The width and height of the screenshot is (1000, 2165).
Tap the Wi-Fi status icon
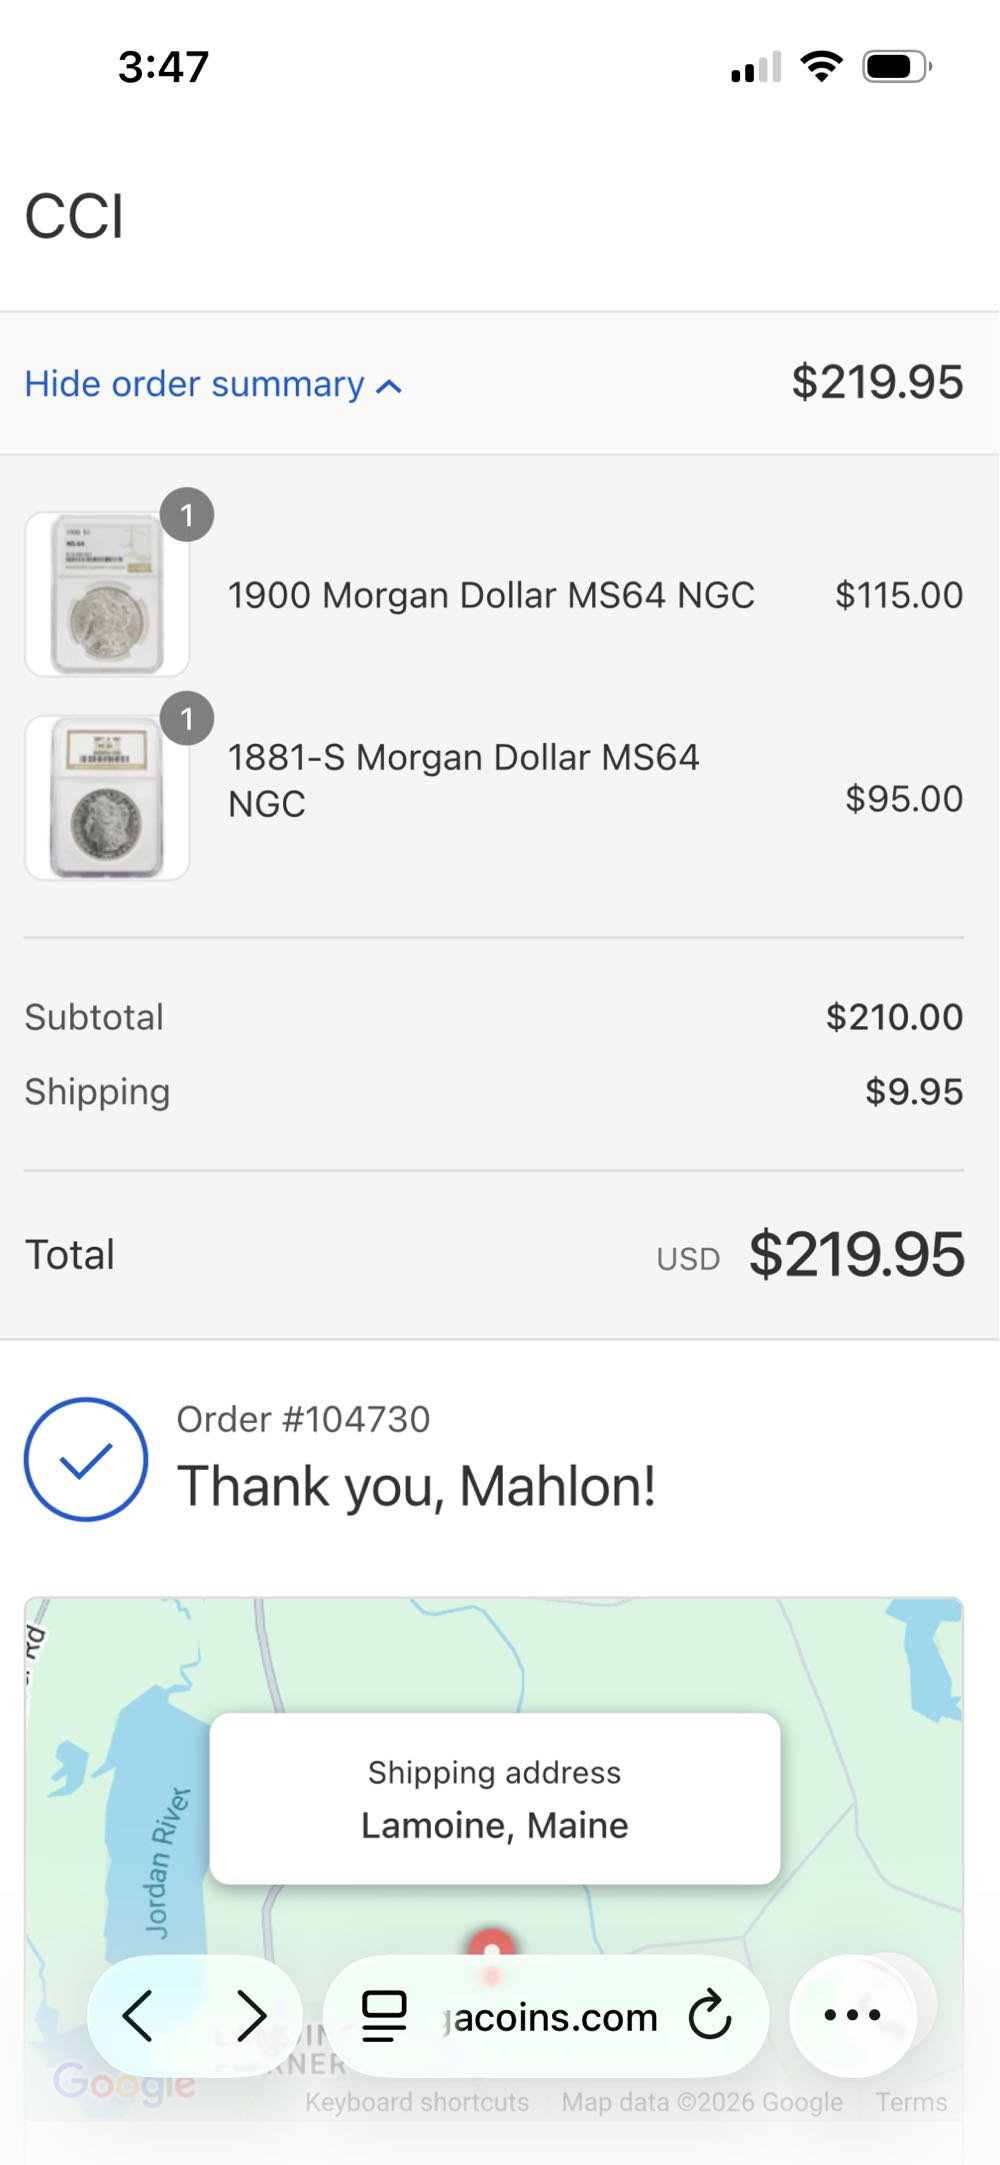(821, 67)
